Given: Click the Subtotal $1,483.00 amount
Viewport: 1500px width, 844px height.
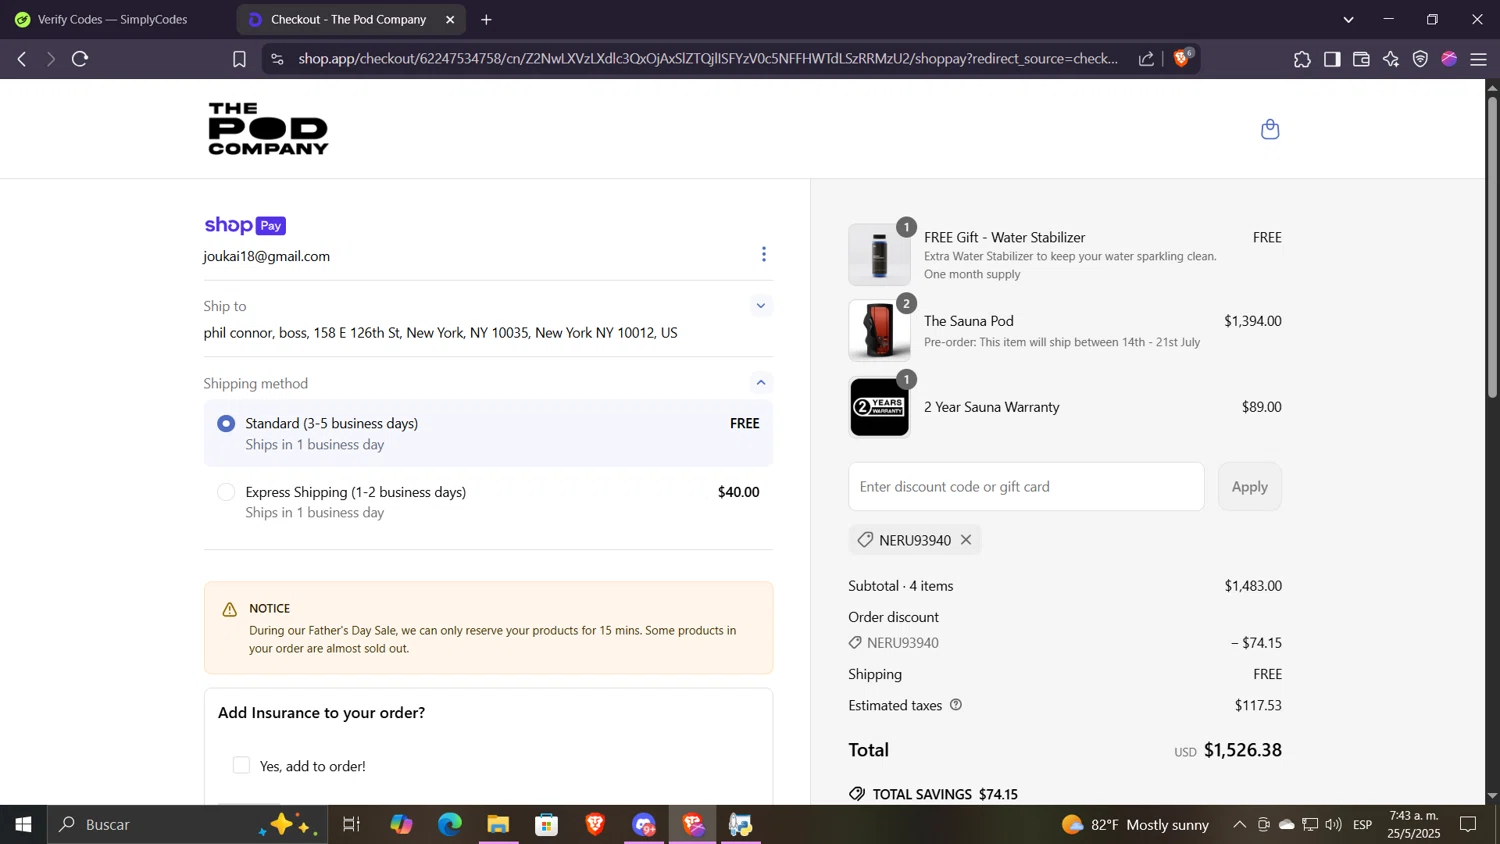Looking at the screenshot, I should [x=1253, y=586].
